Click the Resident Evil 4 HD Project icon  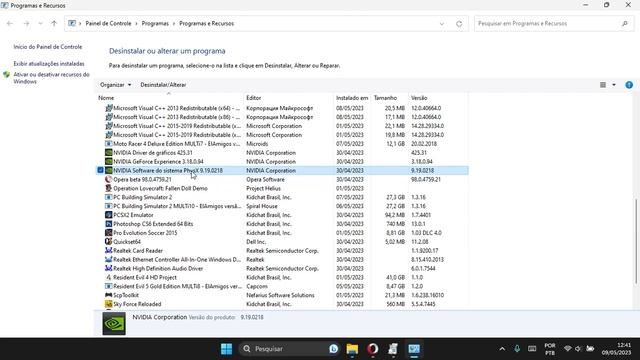[x=109, y=277]
